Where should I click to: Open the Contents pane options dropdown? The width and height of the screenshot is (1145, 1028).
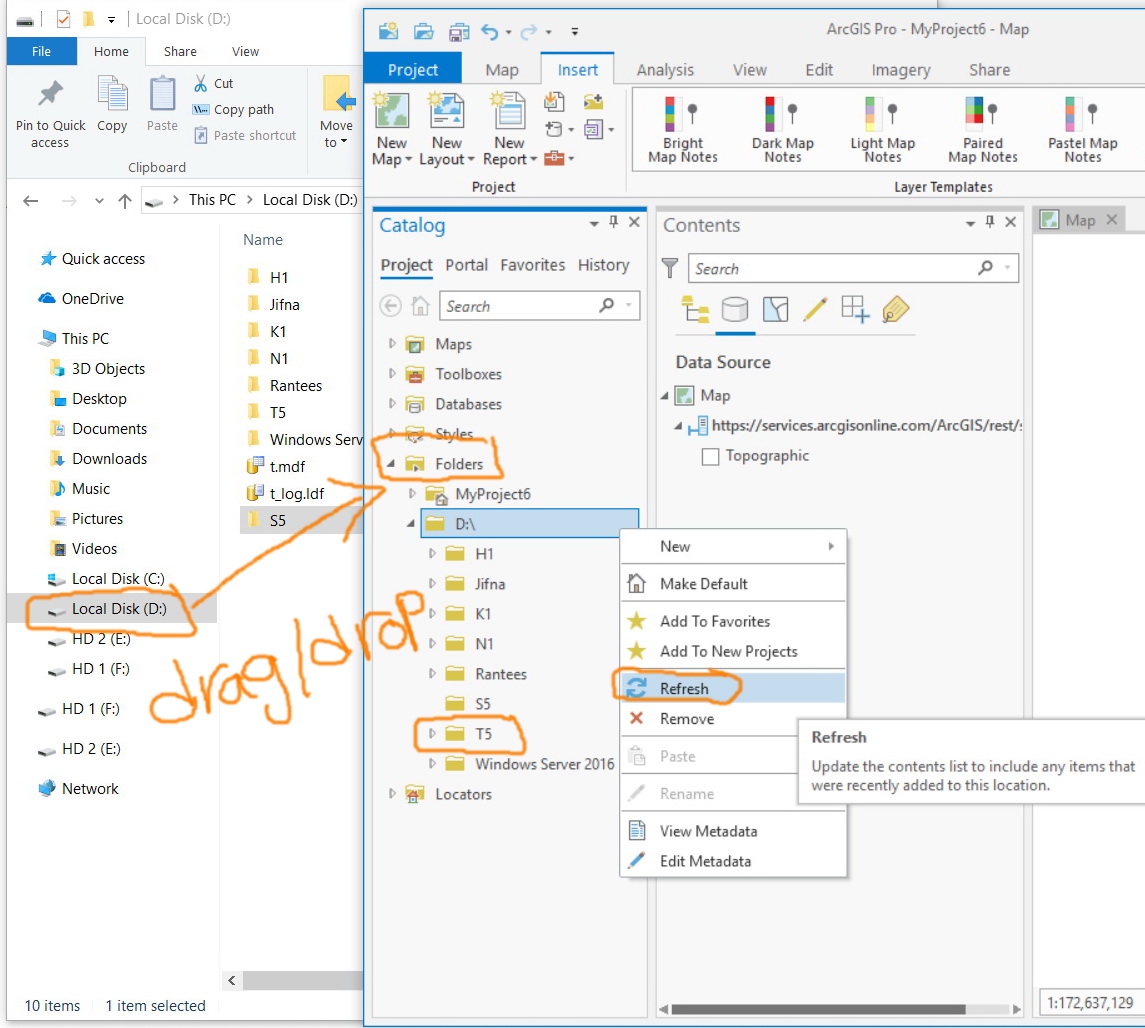pos(970,223)
